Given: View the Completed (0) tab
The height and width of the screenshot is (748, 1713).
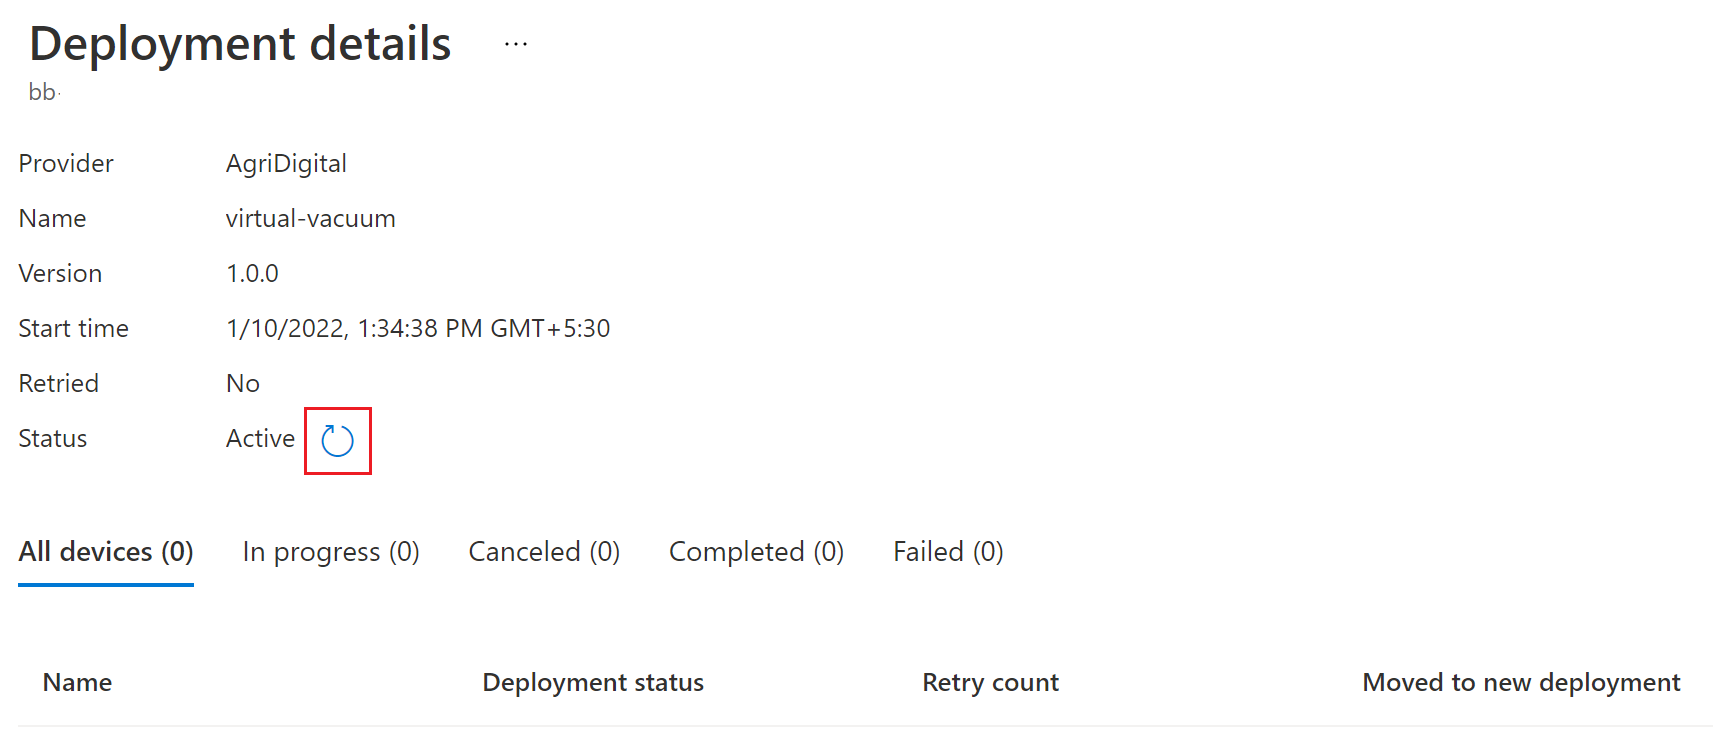Looking at the screenshot, I should pyautogui.click(x=756, y=552).
